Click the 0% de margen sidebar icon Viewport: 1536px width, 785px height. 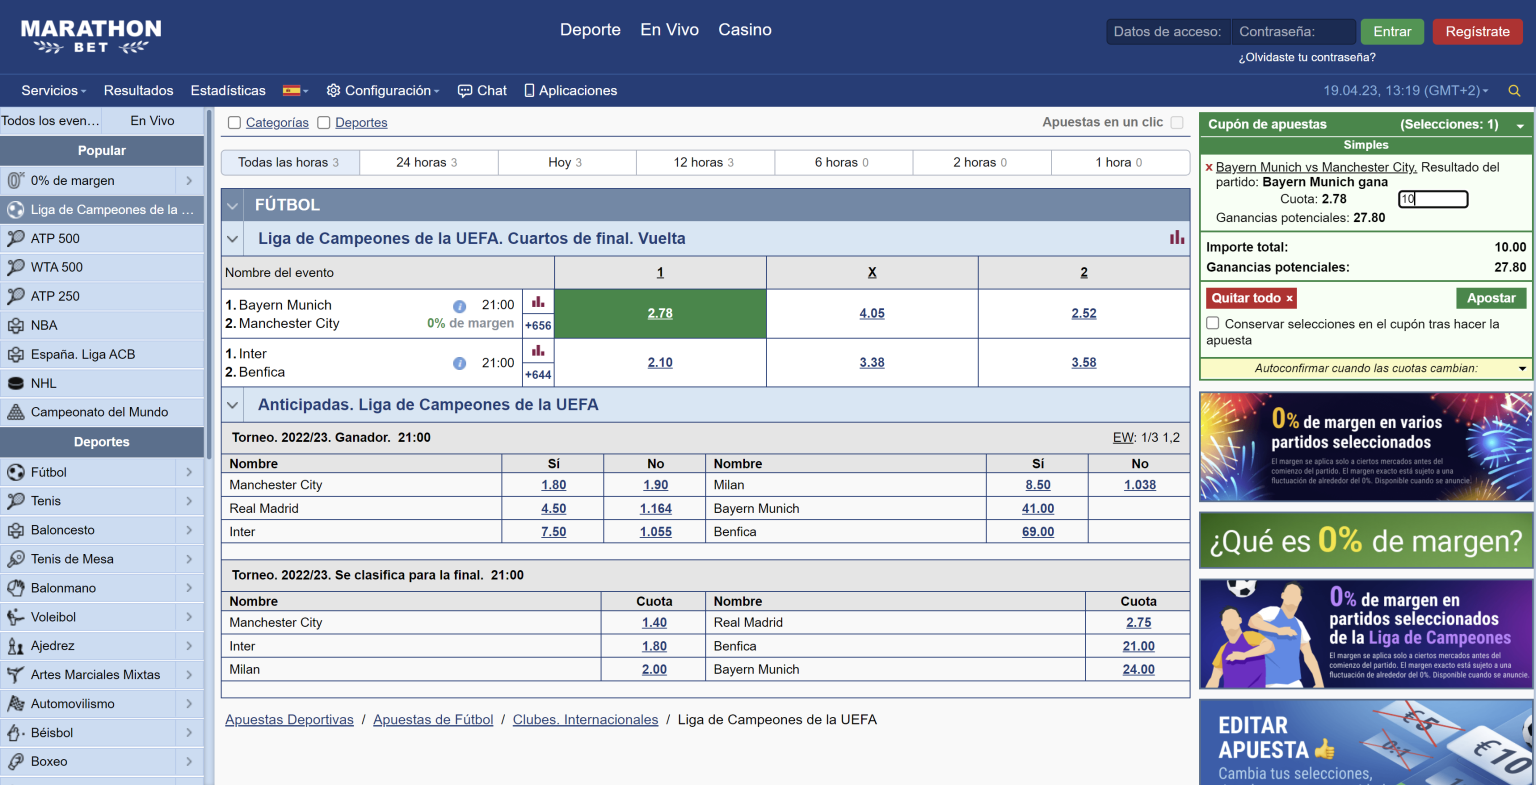[15, 181]
